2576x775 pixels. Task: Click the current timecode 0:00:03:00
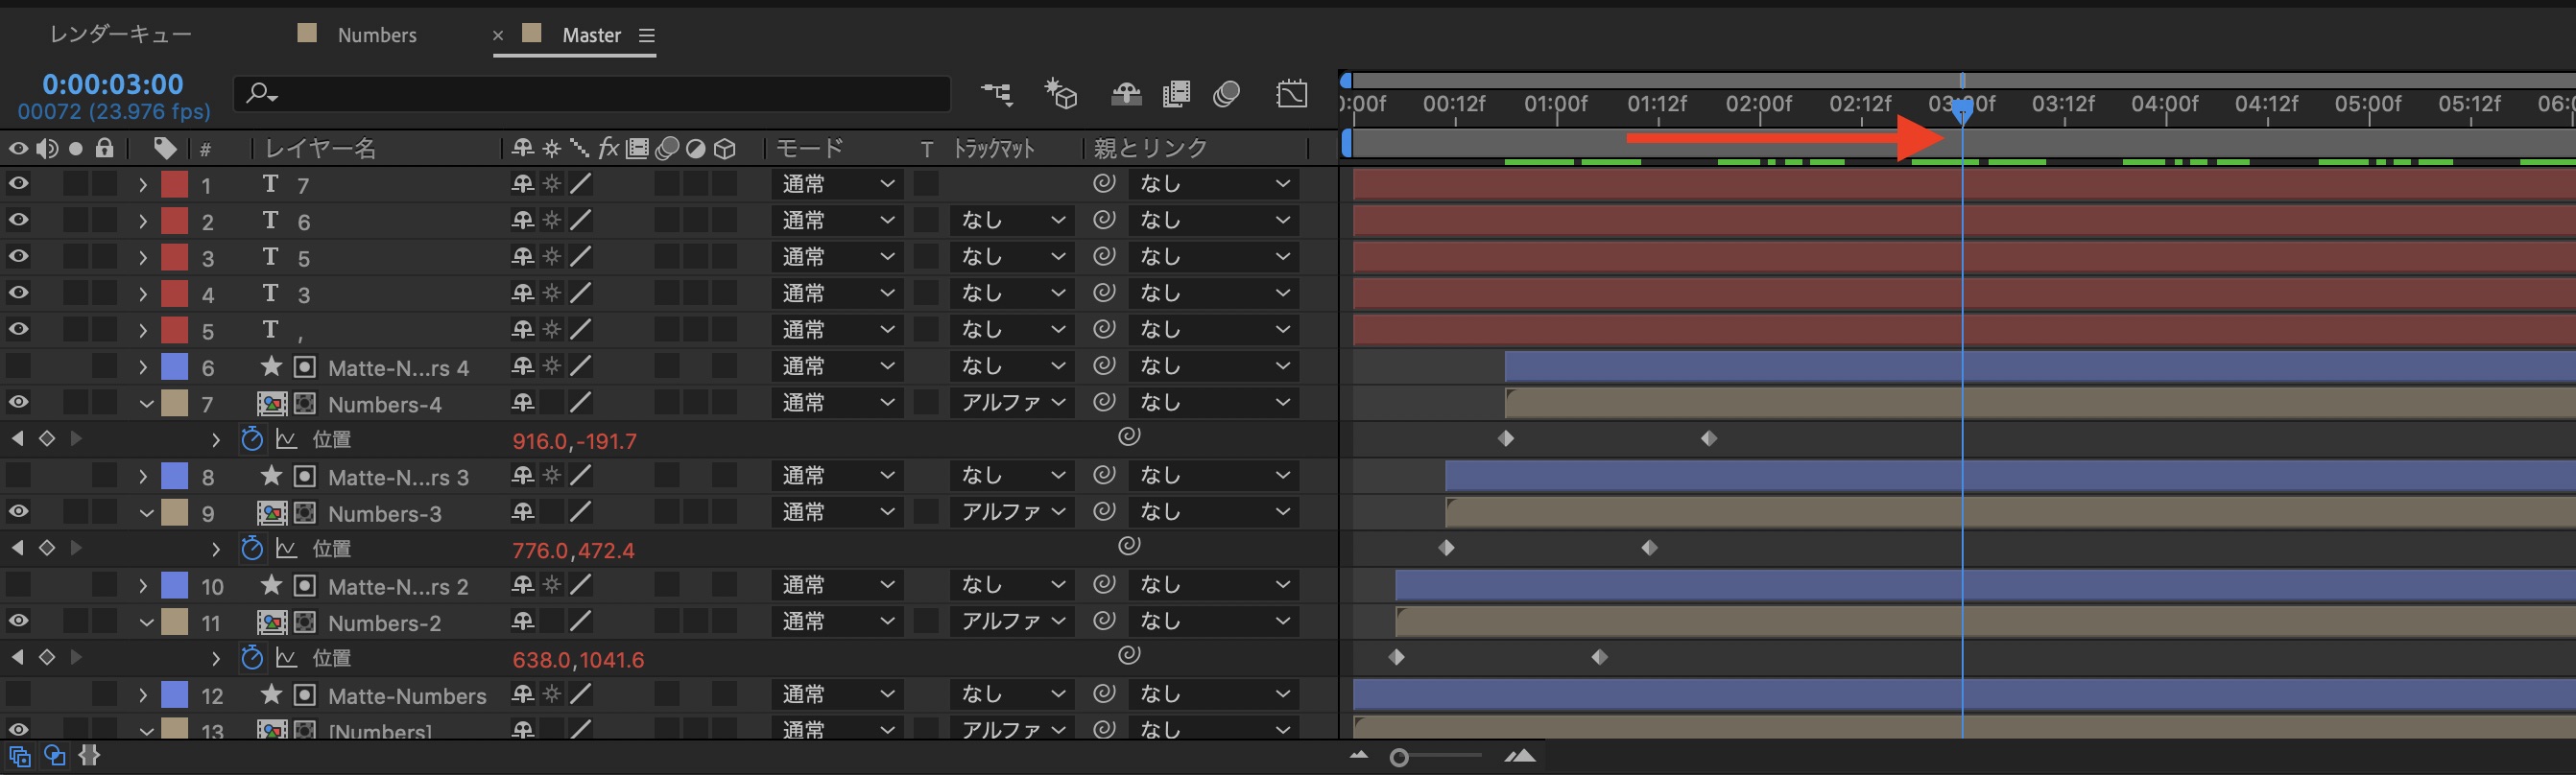pyautogui.click(x=113, y=84)
